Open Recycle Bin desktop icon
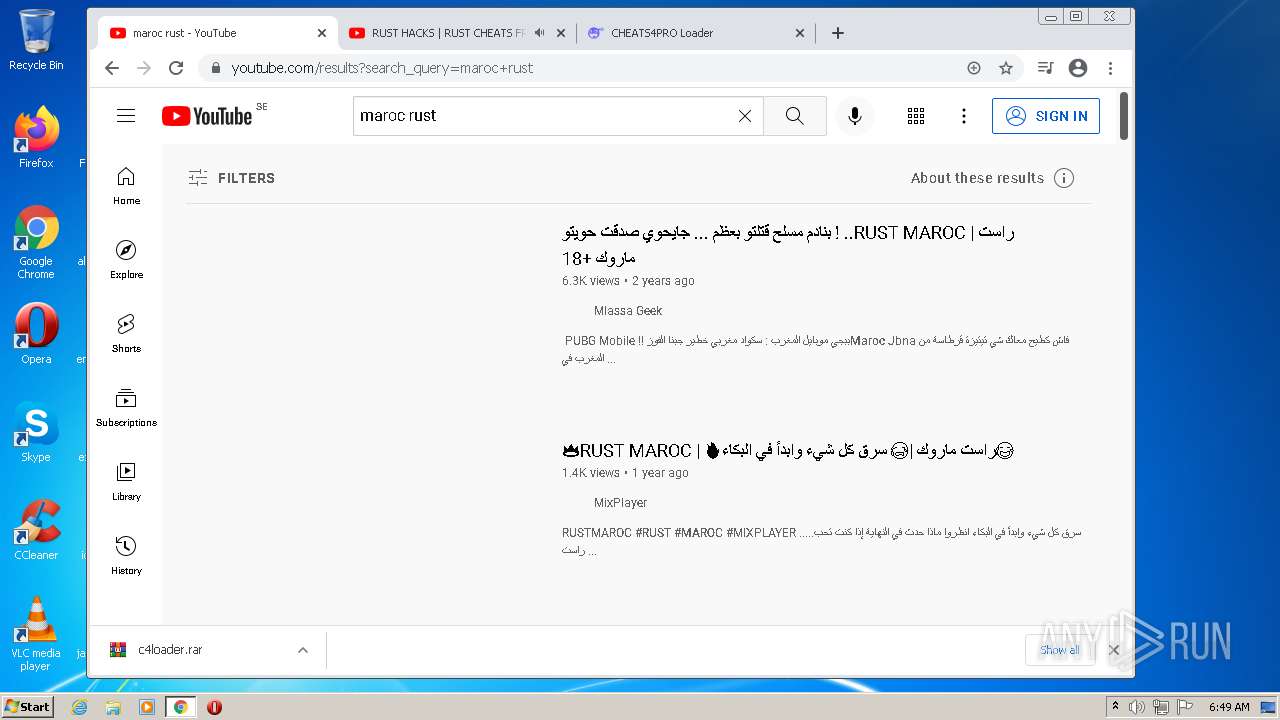The height and width of the screenshot is (720, 1280). coord(36,40)
